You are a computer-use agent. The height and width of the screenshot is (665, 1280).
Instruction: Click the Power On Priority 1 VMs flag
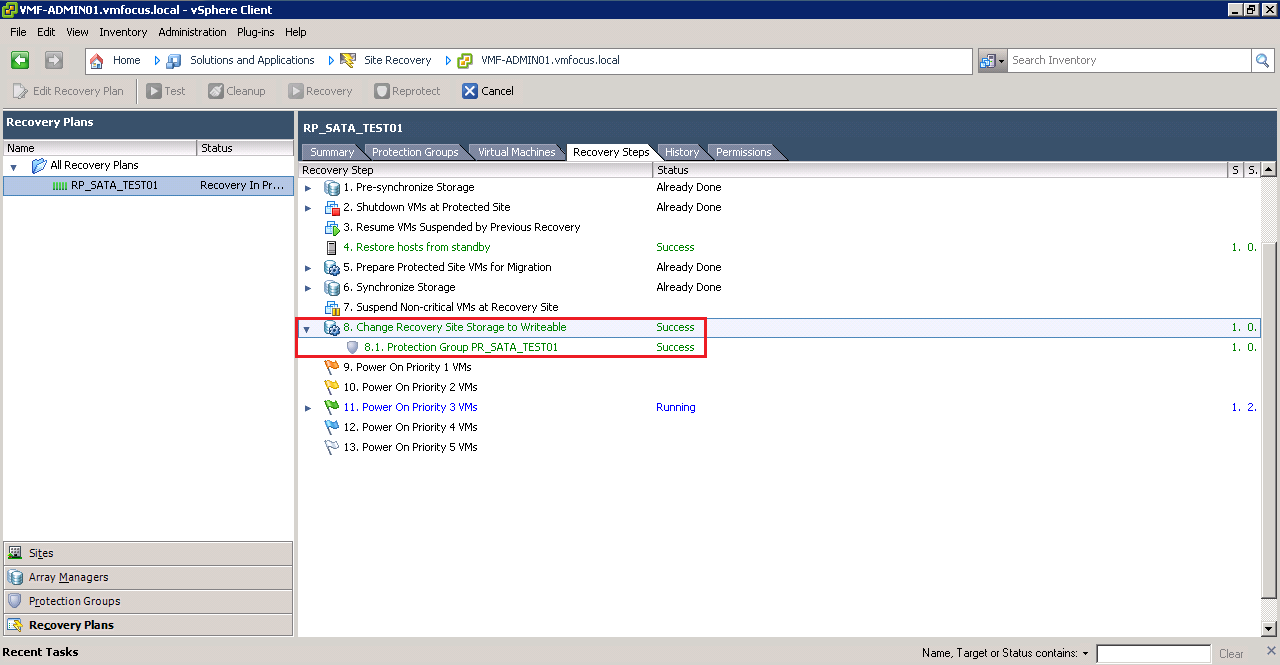click(x=332, y=367)
